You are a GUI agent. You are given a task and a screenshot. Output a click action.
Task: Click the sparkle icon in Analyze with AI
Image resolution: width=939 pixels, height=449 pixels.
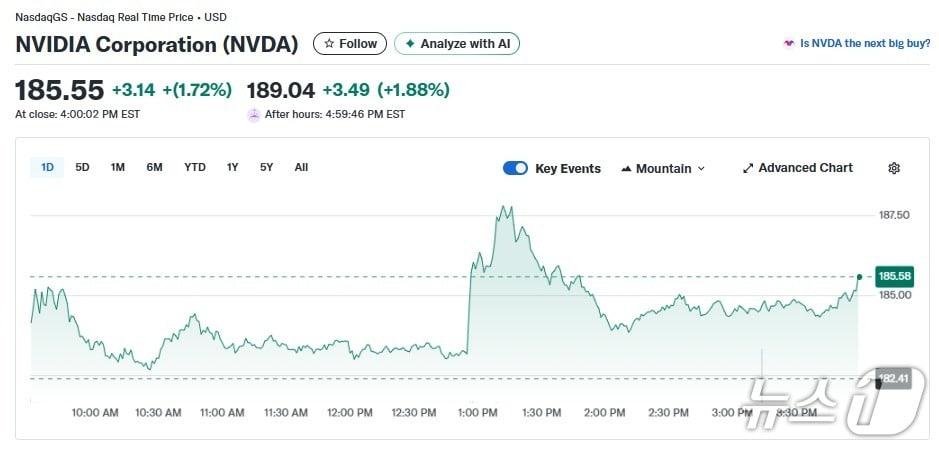click(410, 44)
